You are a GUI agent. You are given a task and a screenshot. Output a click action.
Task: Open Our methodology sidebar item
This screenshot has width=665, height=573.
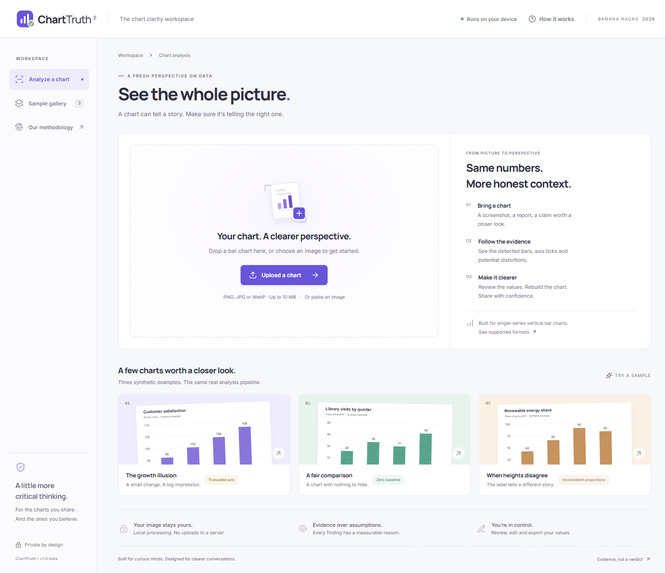49,127
